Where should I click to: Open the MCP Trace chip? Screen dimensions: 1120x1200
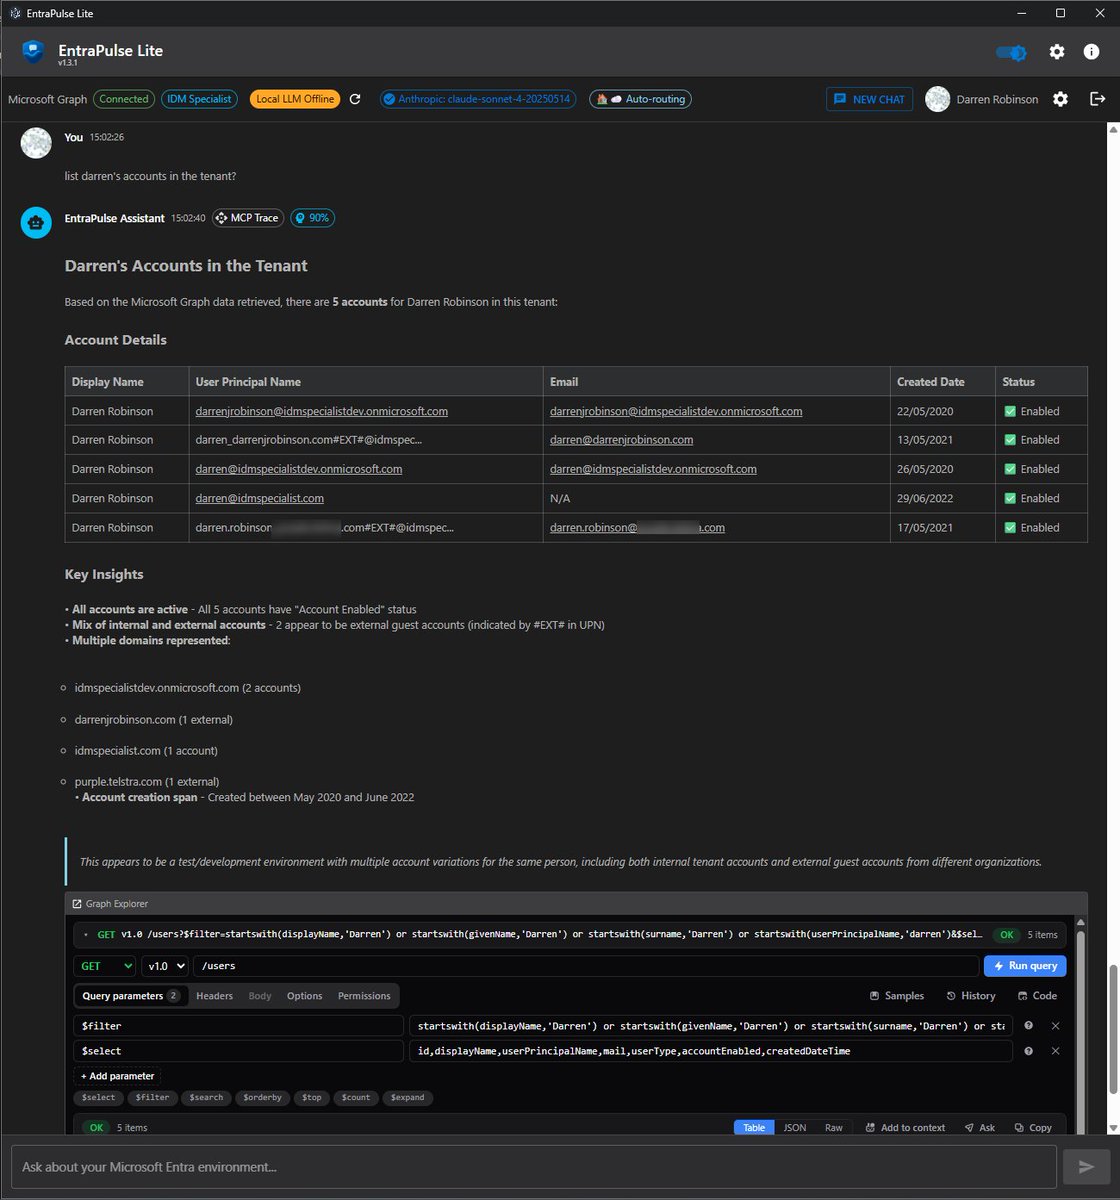248,218
